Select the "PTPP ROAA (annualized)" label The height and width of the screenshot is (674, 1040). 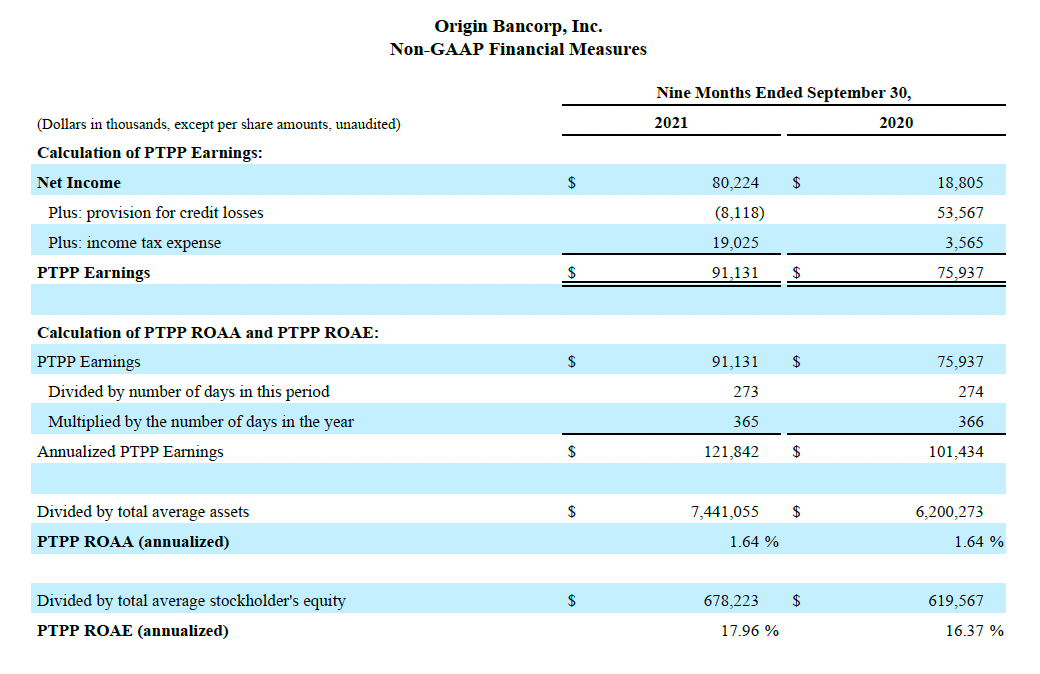click(x=133, y=542)
